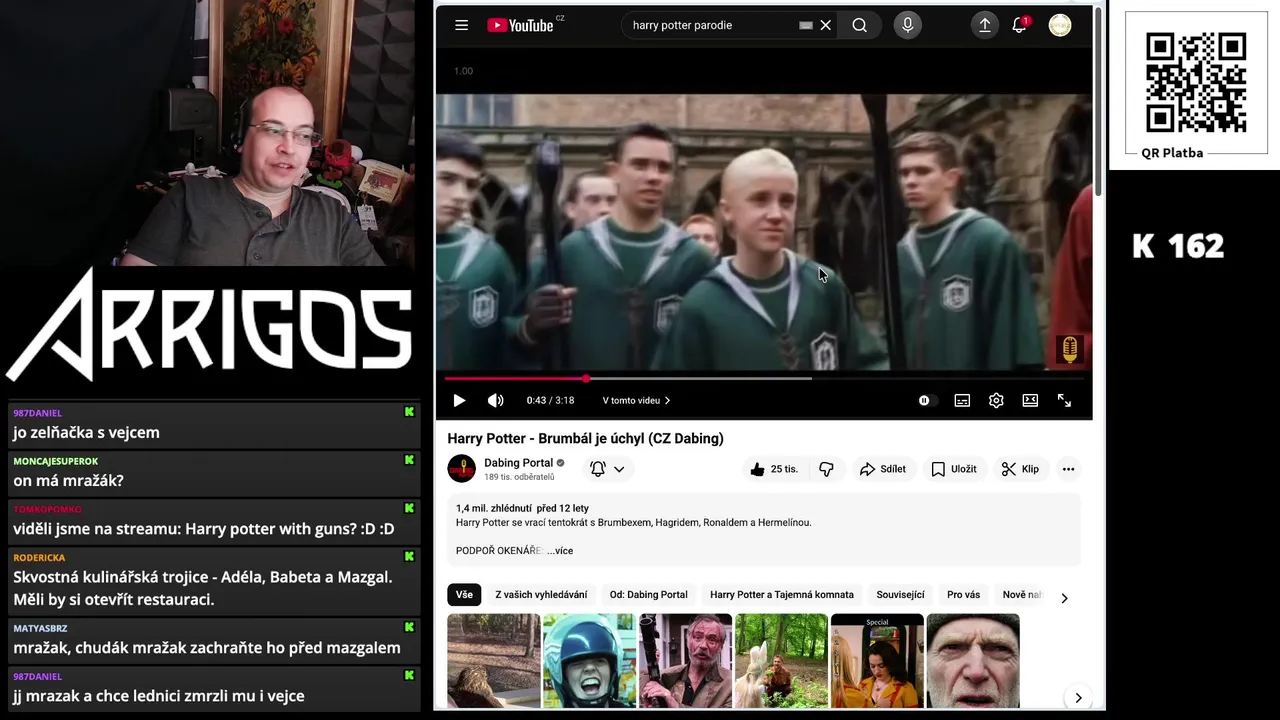This screenshot has height=720, width=1280.
Task: Click chat message 'jo zelňačka s vejcem'
Action: coord(86,433)
